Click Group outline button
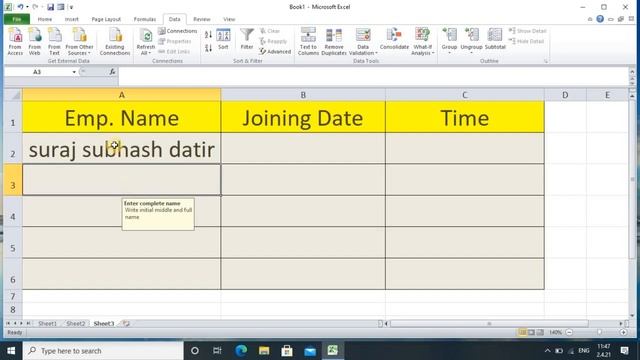Image resolution: width=640 pixels, height=360 pixels. click(449, 40)
